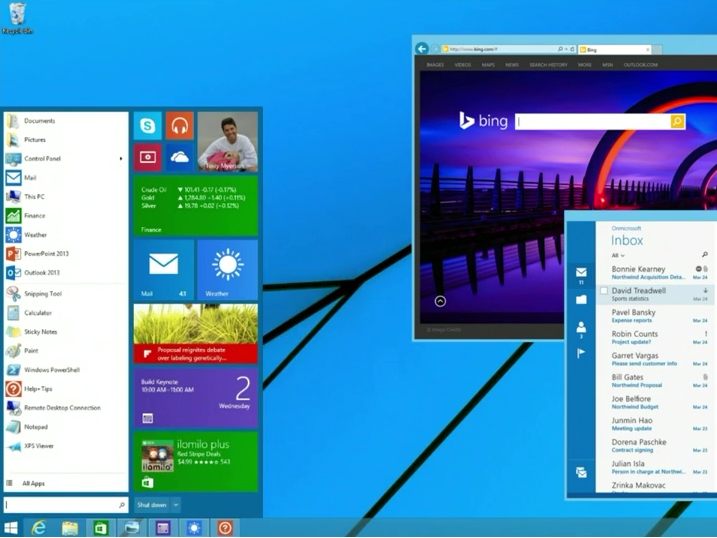Open the people icon in Mail sidebar
The image size is (717, 538).
(581, 329)
